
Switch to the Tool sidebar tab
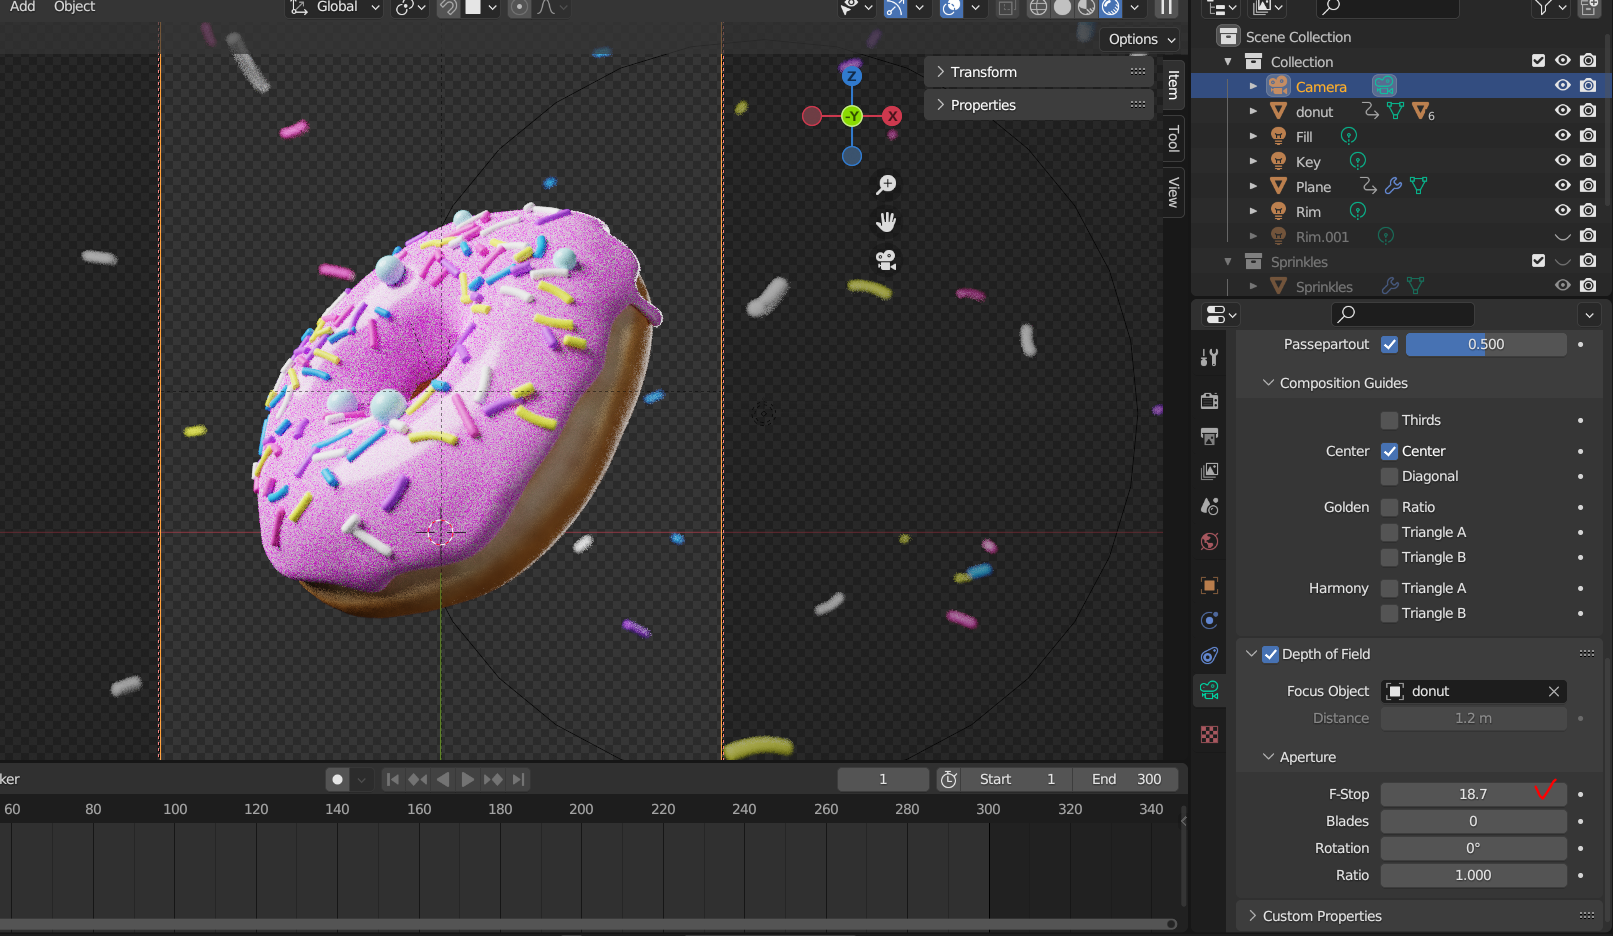point(1173,139)
